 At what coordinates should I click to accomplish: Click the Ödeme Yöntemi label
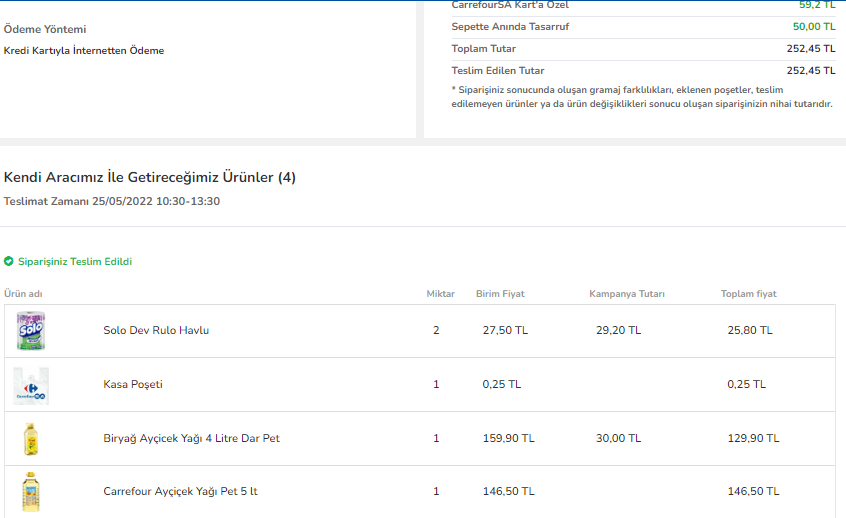(45, 29)
